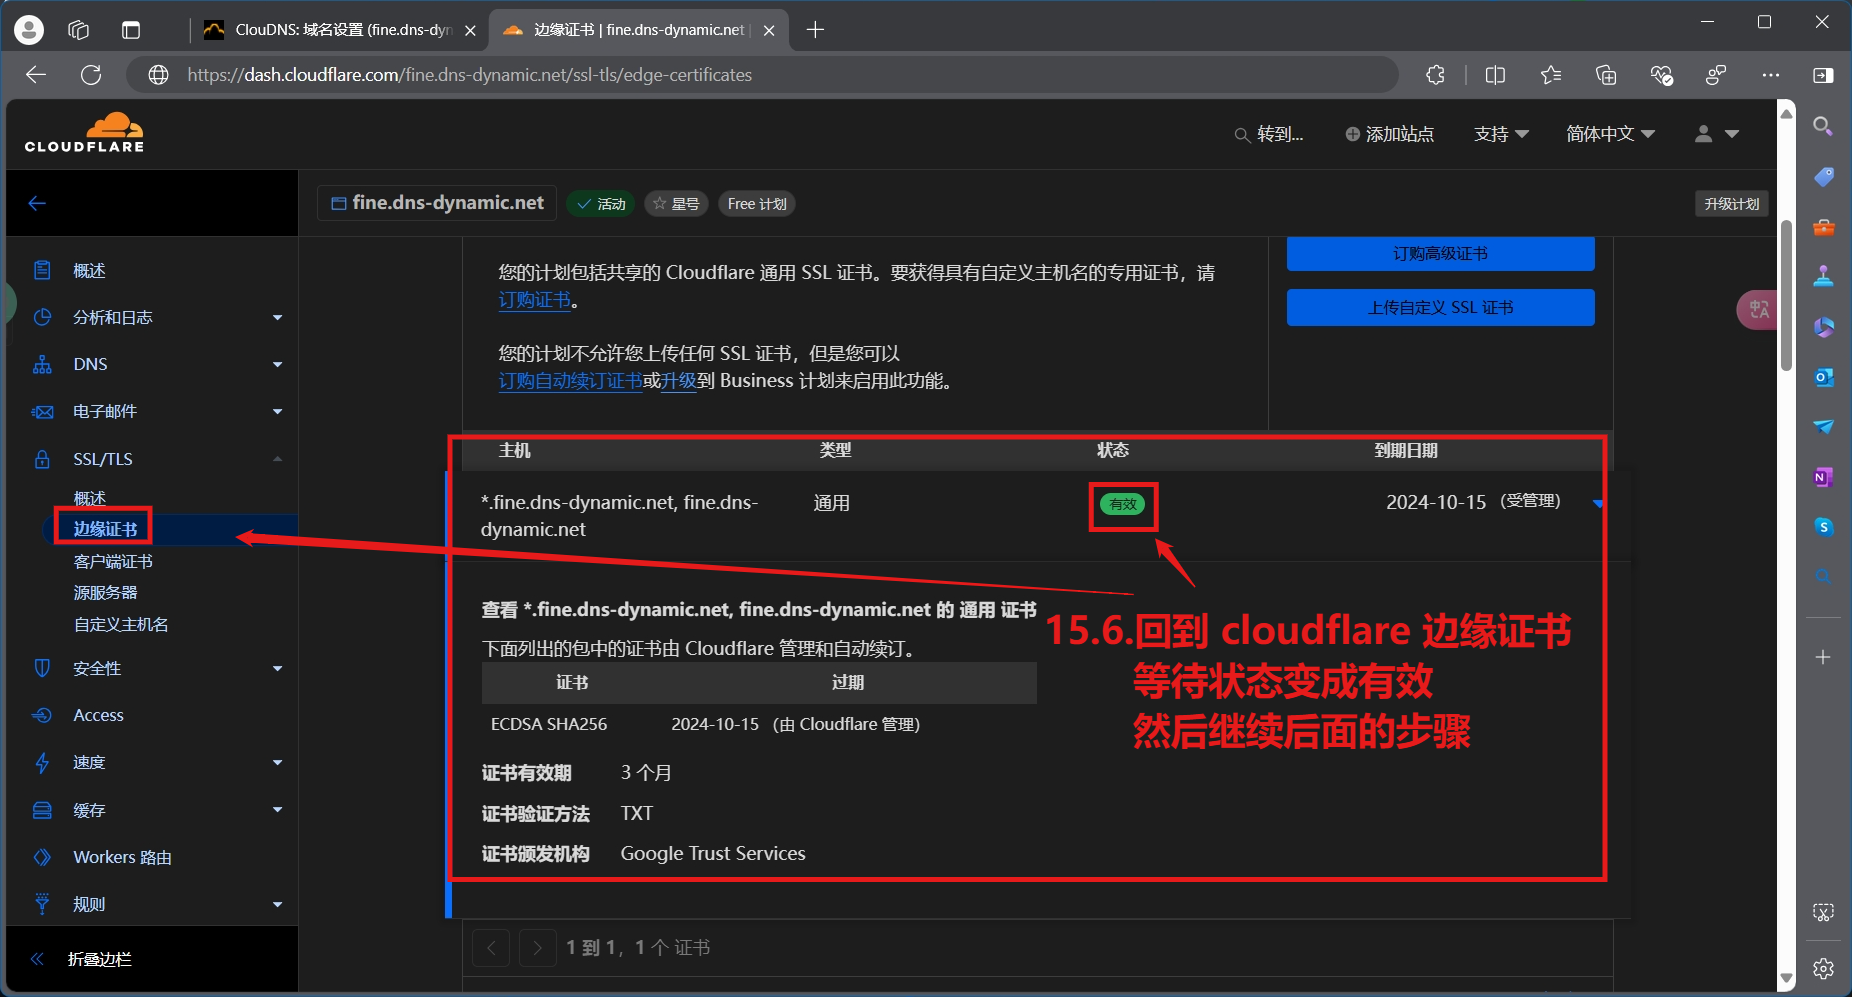The image size is (1852, 997).
Task: Open 简体中文 language dropdown
Action: click(1610, 134)
